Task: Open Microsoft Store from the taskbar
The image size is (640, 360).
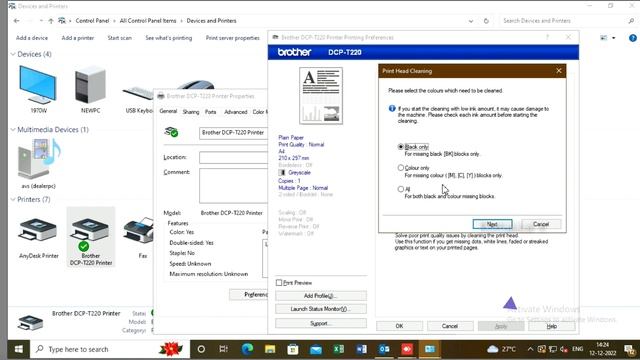Action: coord(293,349)
